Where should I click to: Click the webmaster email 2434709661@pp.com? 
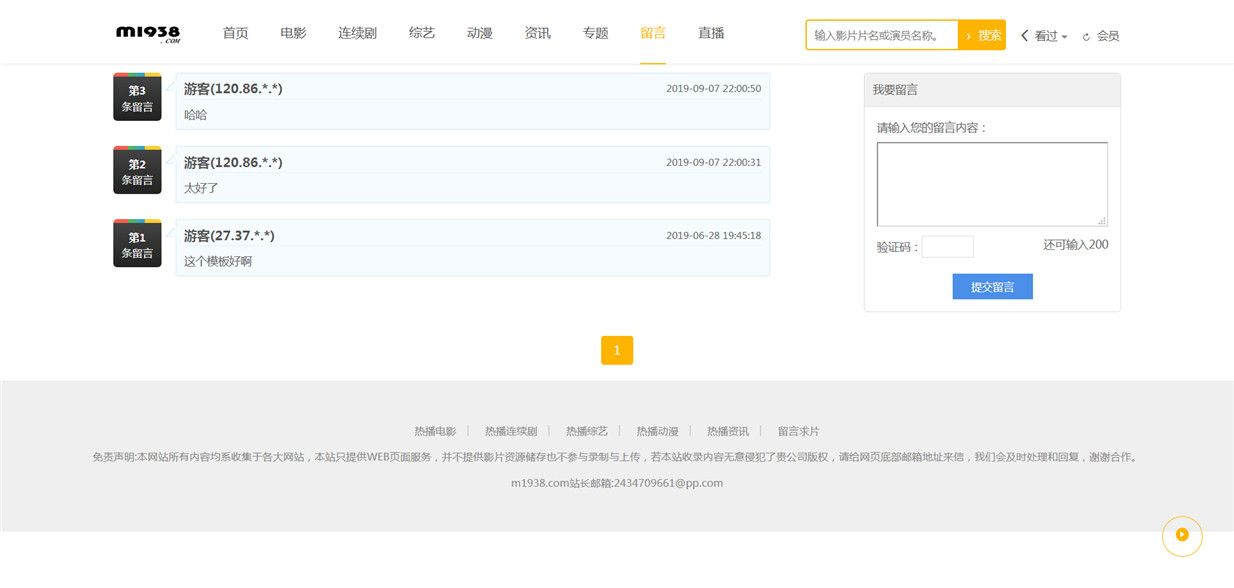tap(668, 483)
